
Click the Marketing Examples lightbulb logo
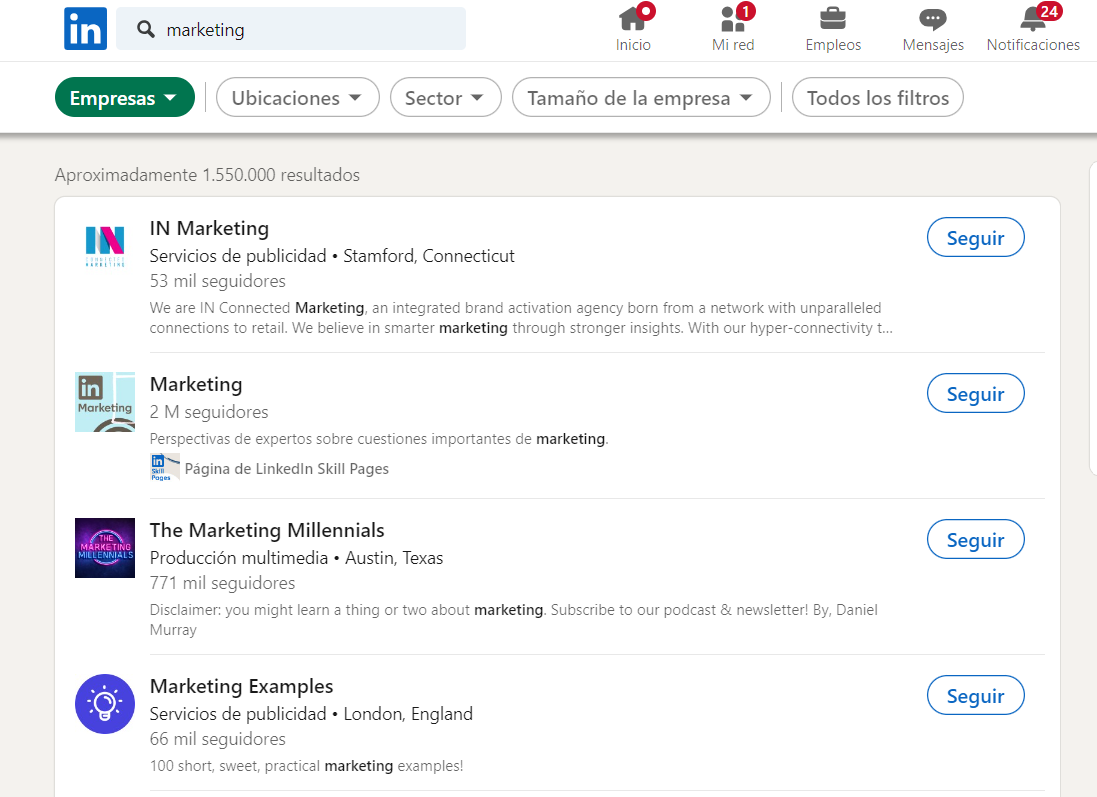coord(105,704)
